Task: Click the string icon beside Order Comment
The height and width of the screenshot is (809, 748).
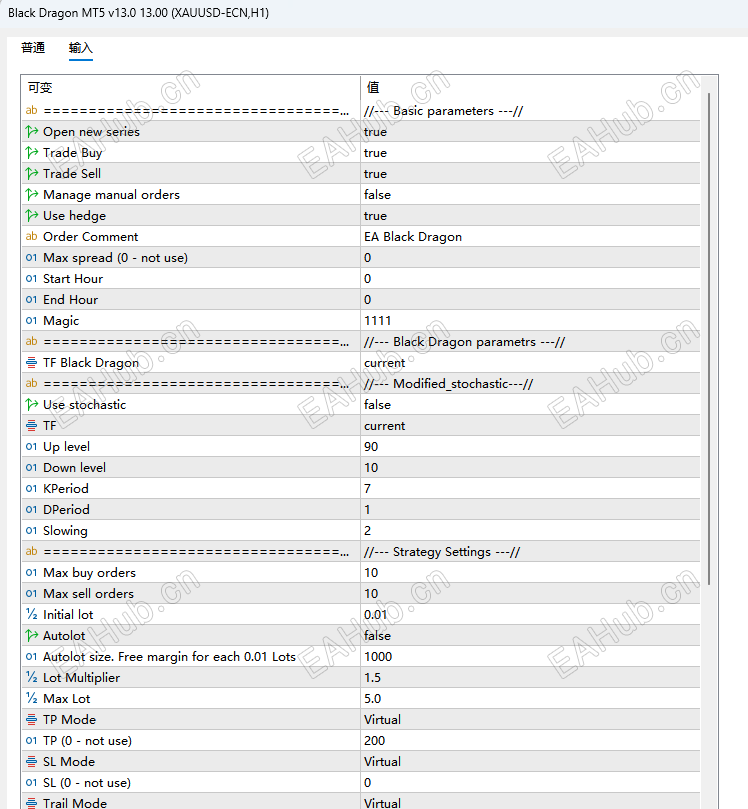Action: point(31,236)
